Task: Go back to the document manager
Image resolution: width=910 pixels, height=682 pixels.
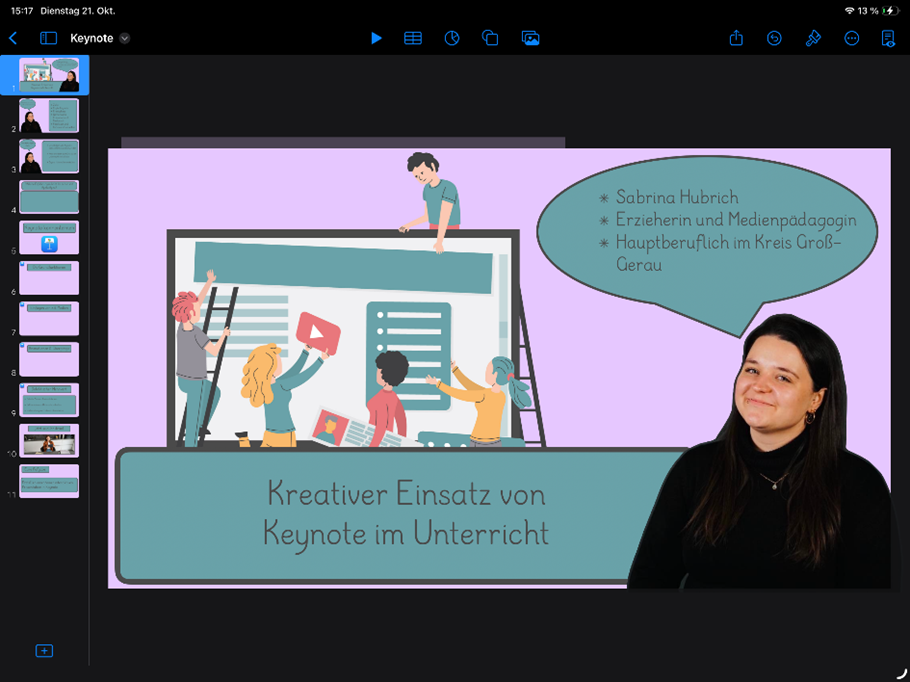Action: click(13, 38)
